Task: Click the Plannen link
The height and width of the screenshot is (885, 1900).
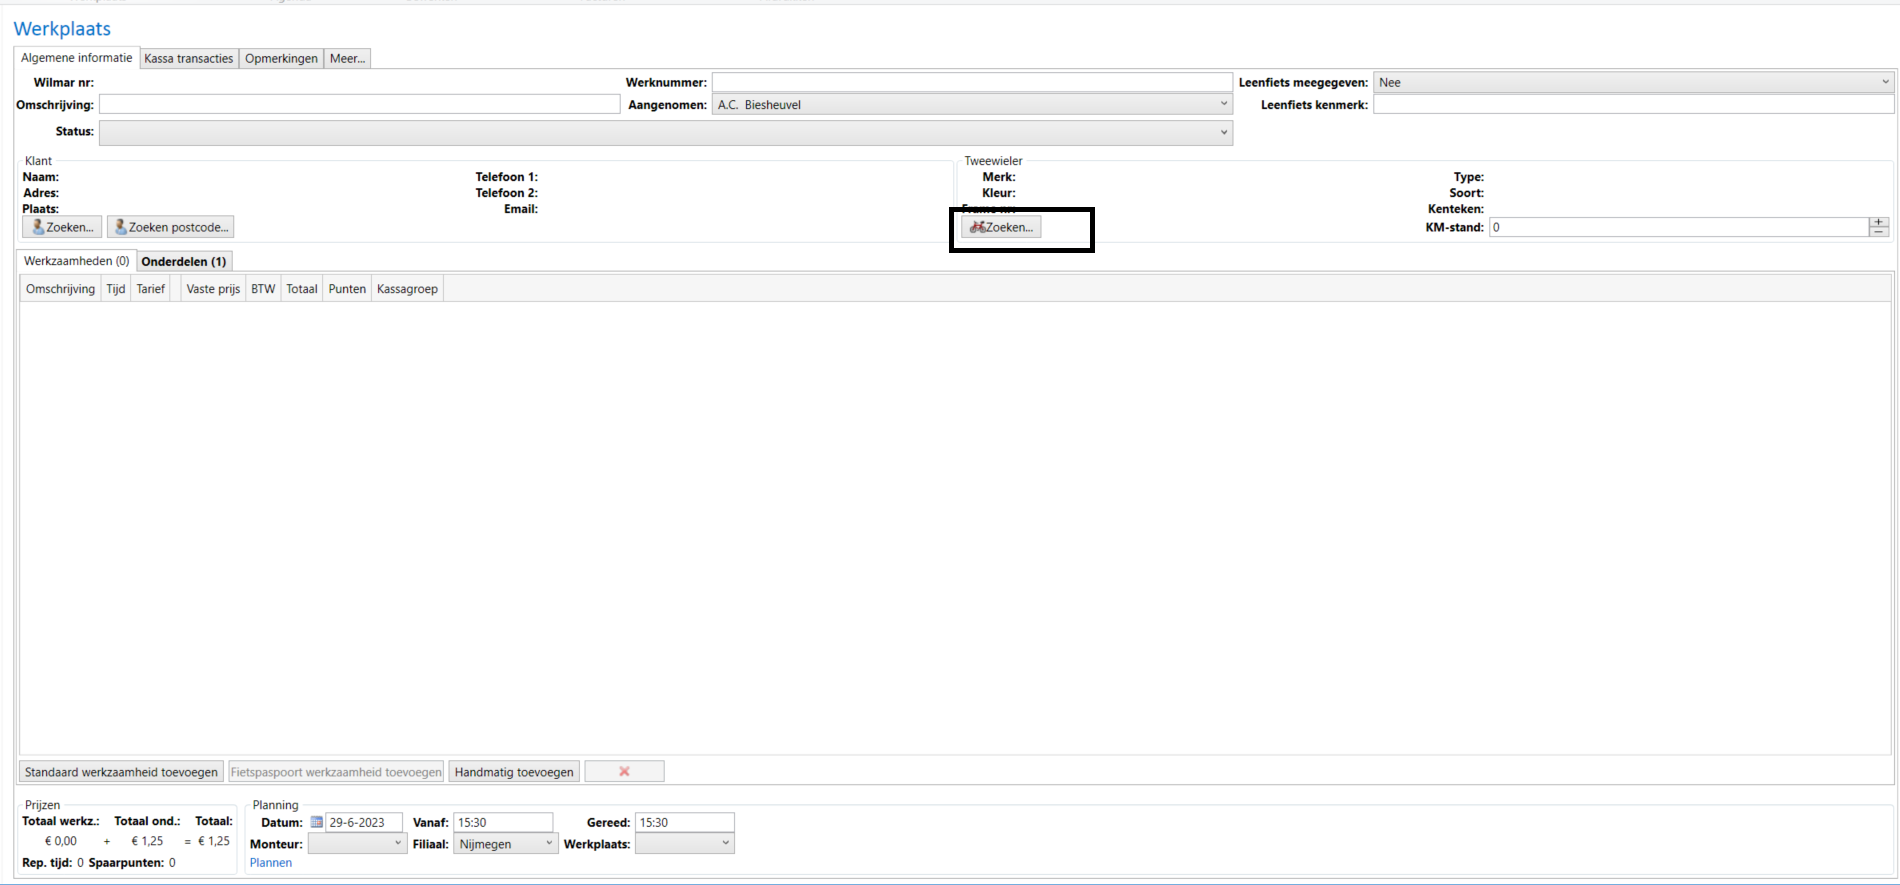Action: tap(271, 863)
